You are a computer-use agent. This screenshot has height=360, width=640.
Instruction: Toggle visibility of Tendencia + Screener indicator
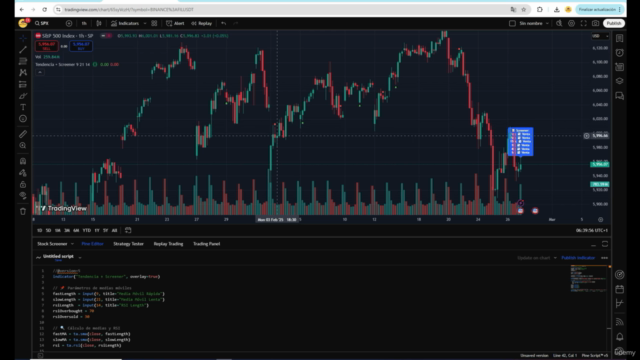[95, 64]
